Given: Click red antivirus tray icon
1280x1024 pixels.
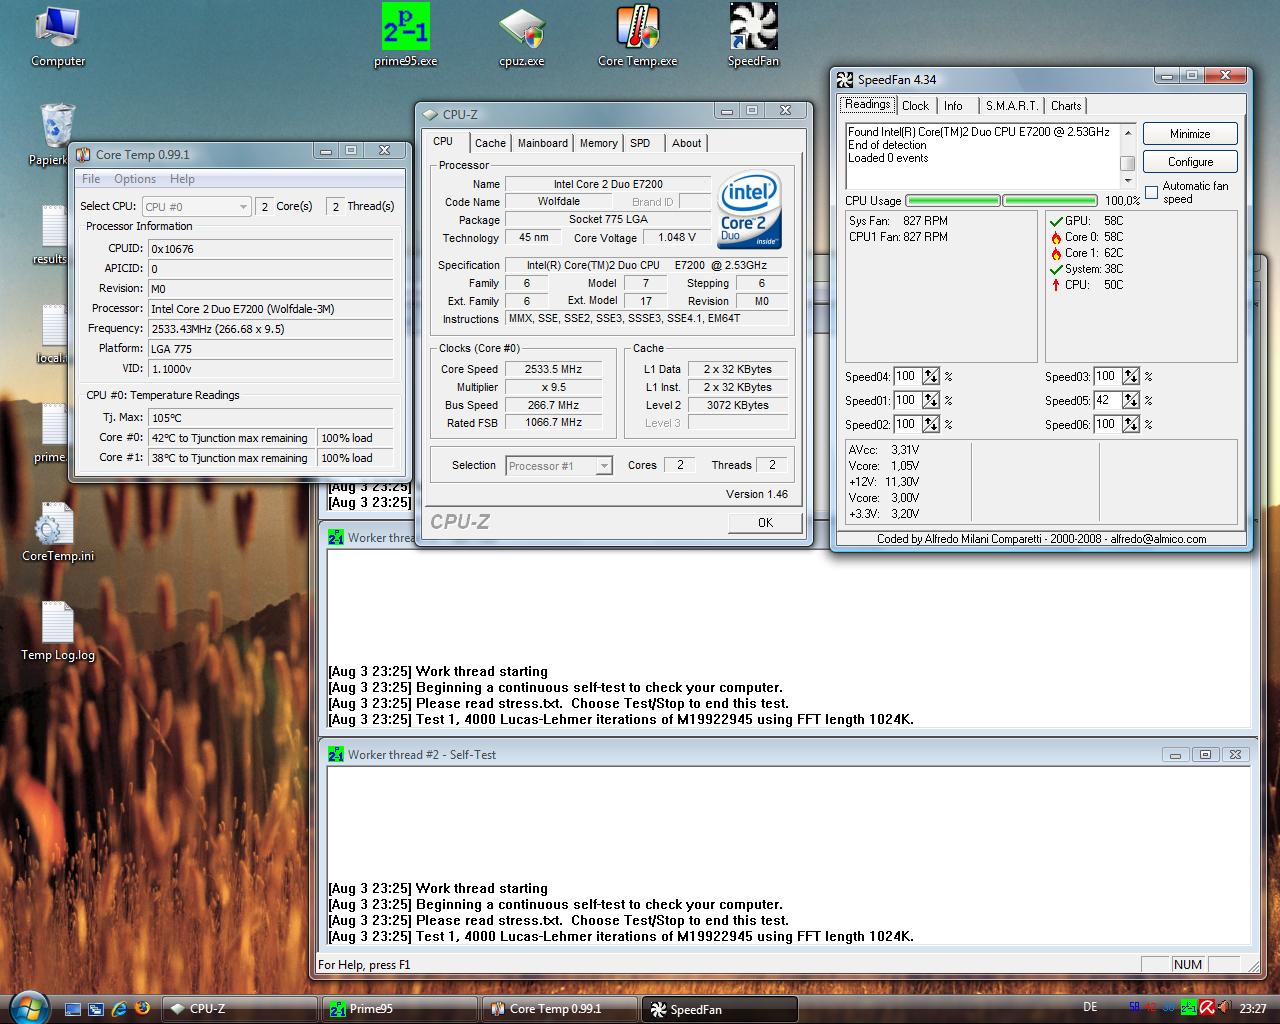Looking at the screenshot, I should [1208, 1007].
